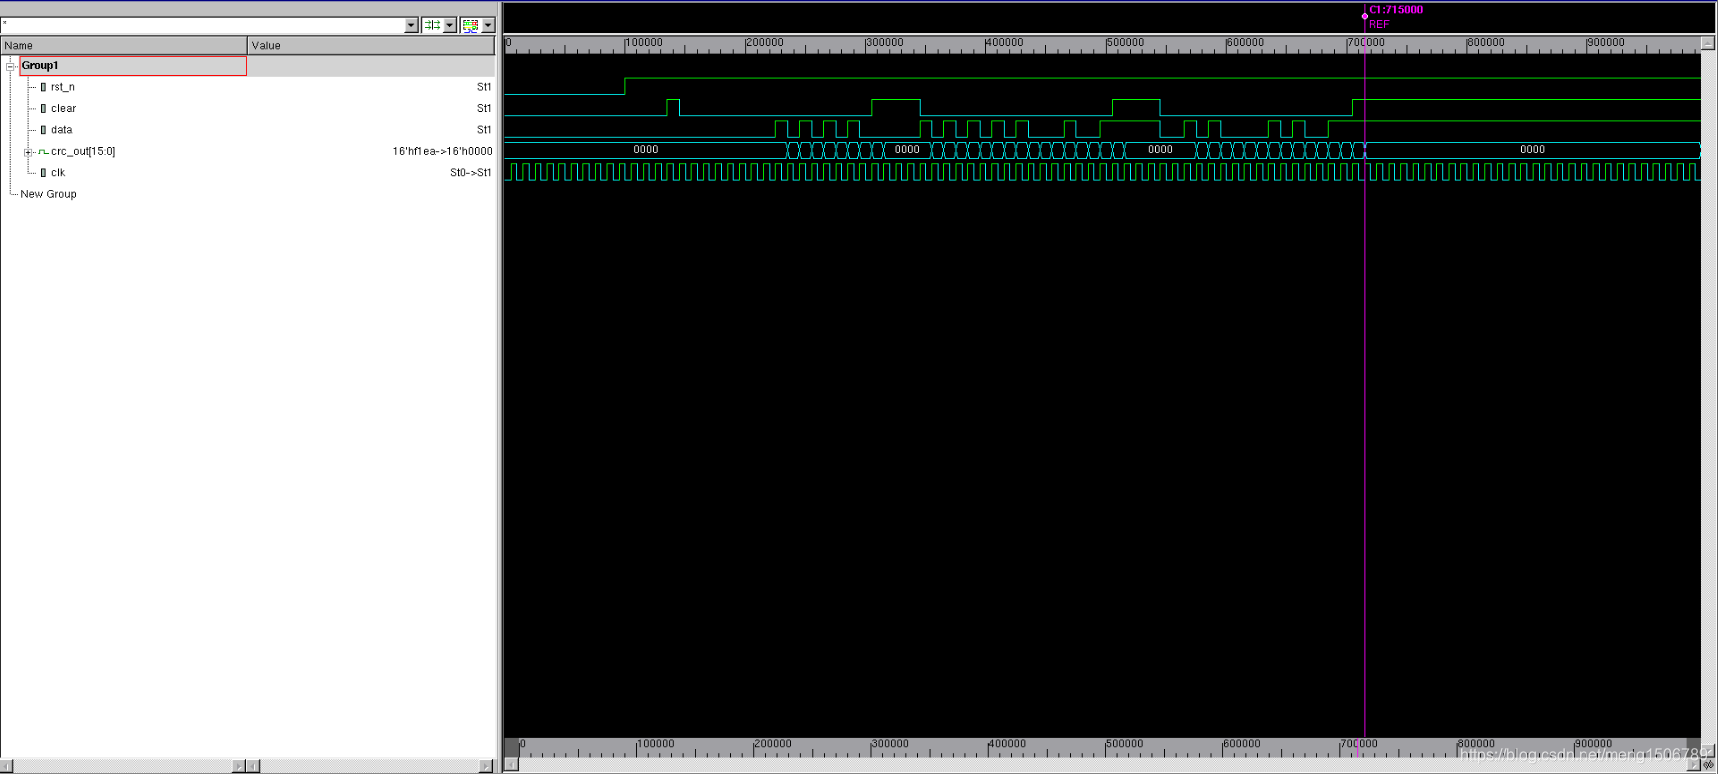This screenshot has width=1718, height=774.
Task: Click the crc_out bus waveform icon
Action: (43, 152)
